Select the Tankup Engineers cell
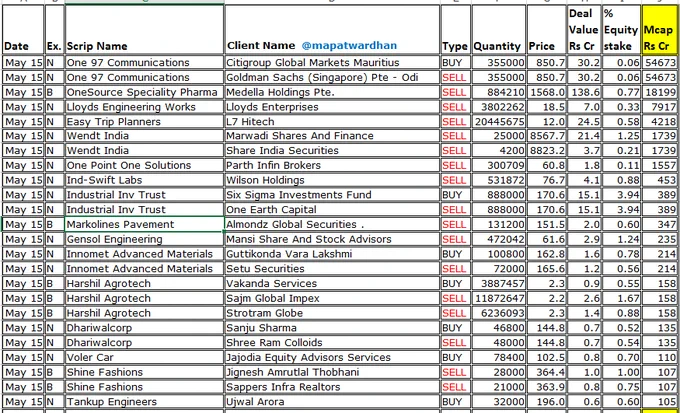This screenshot has width=680, height=413. (x=144, y=401)
